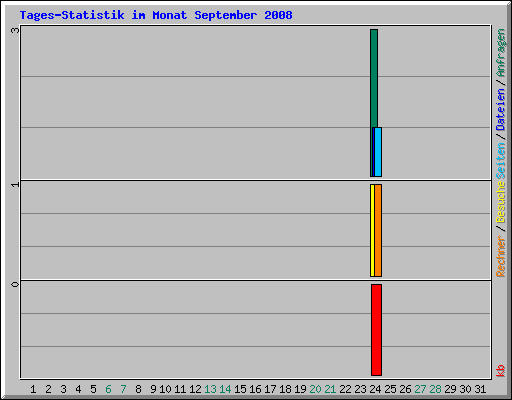The width and height of the screenshot is (512, 400).
Task: Click green weekend day label '20'
Action: [315, 389]
